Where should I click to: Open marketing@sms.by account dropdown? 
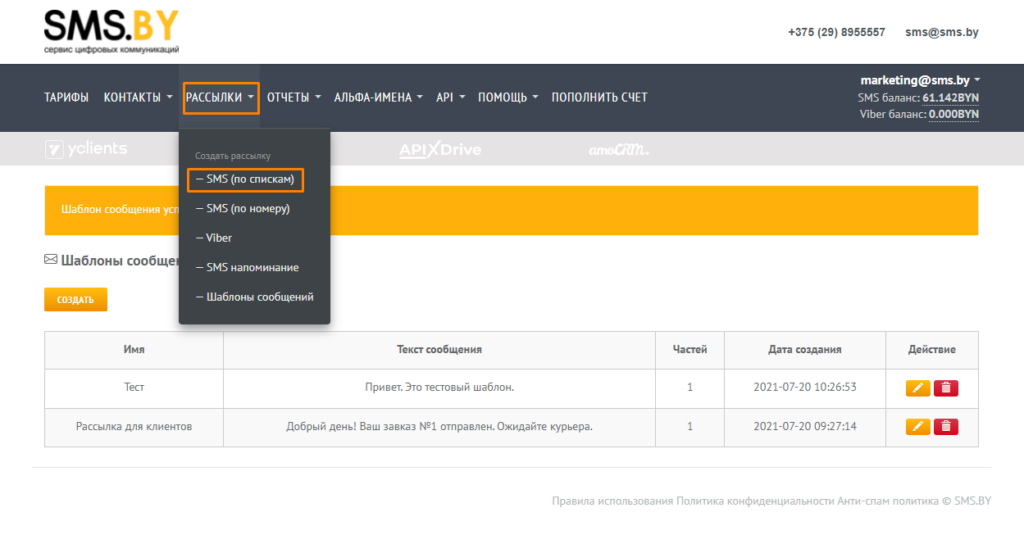click(920, 80)
